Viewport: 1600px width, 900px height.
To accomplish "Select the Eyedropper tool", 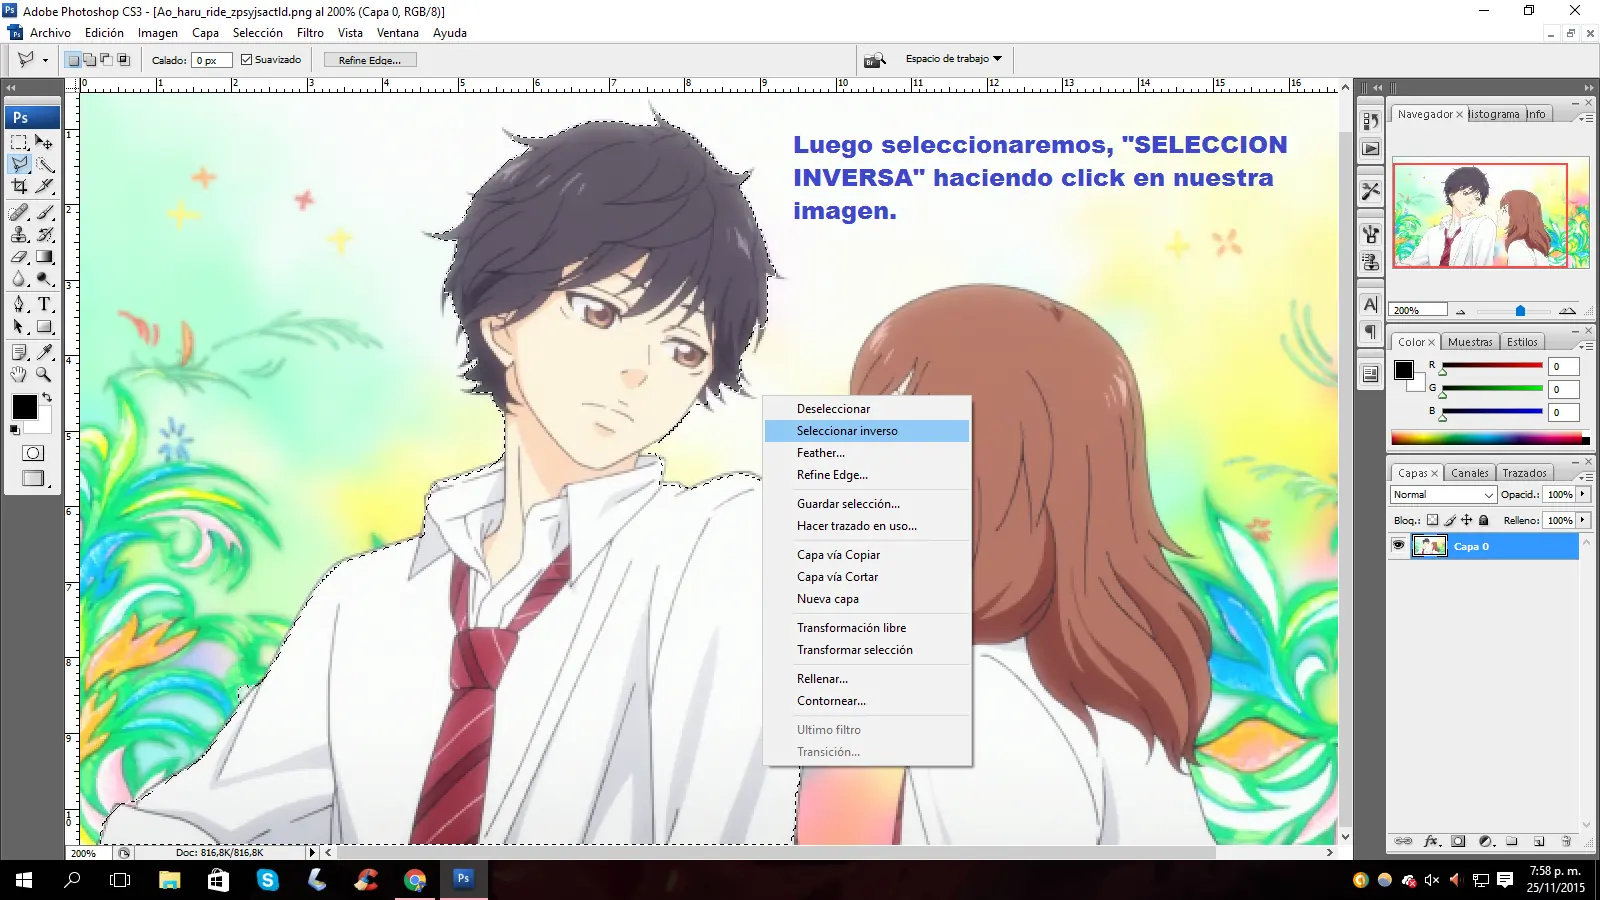I will [x=44, y=352].
